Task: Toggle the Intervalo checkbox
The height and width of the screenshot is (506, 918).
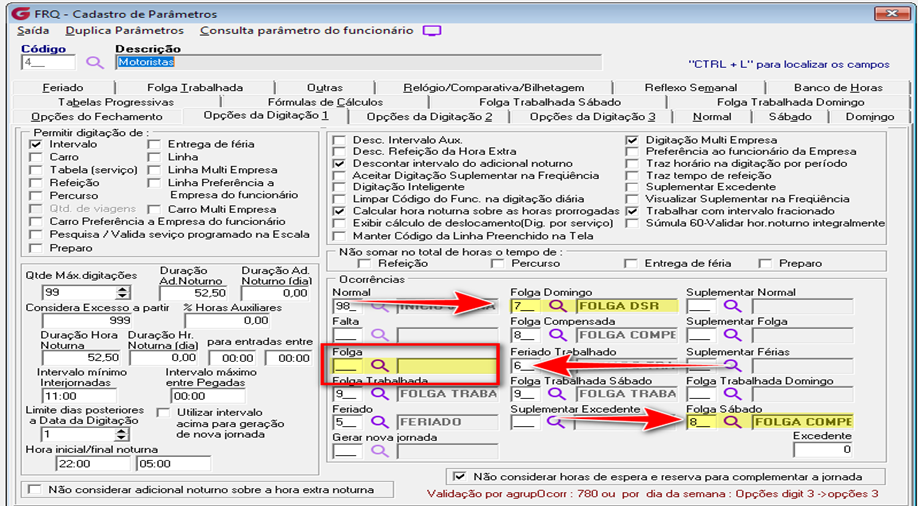Action: pos(36,144)
